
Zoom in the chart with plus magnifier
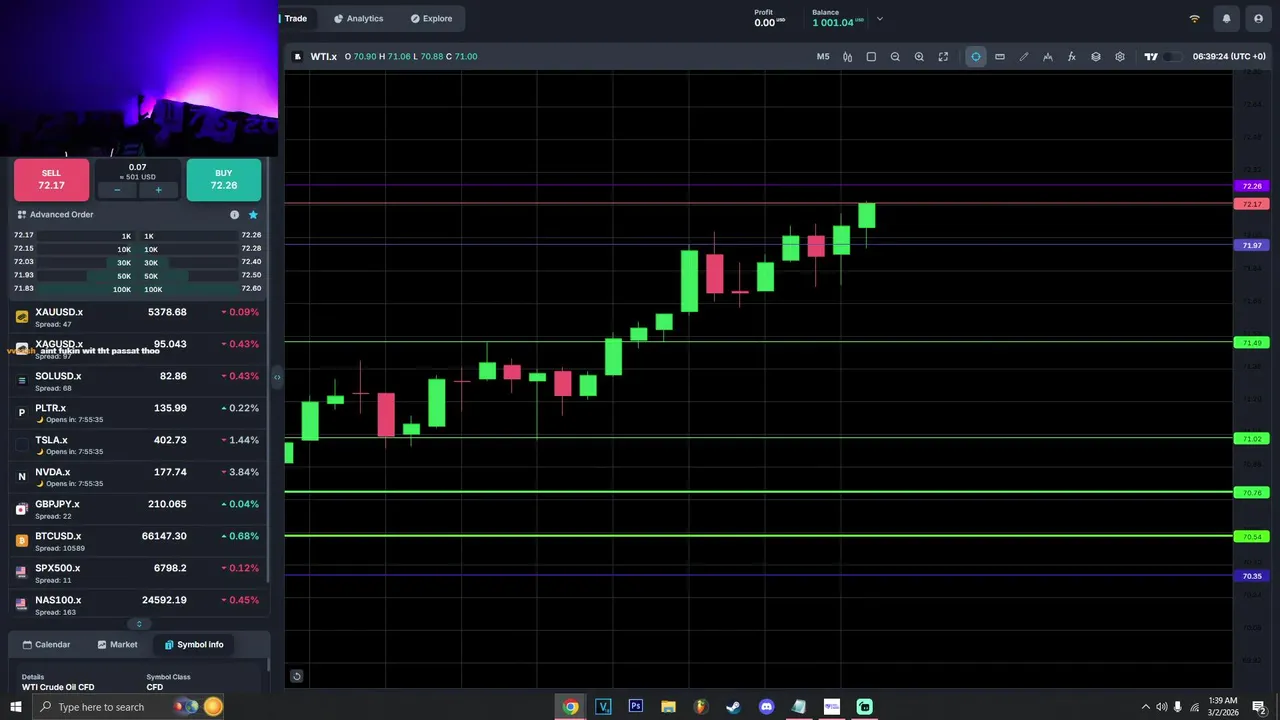pyautogui.click(x=919, y=57)
